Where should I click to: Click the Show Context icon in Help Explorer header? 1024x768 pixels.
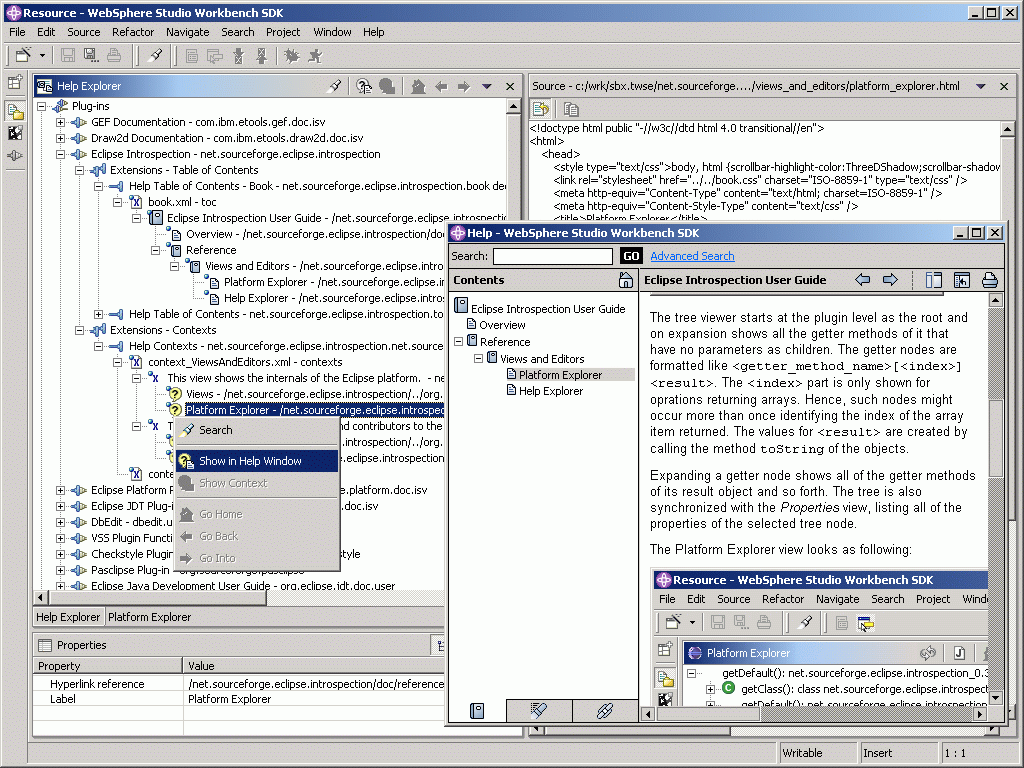click(387, 86)
